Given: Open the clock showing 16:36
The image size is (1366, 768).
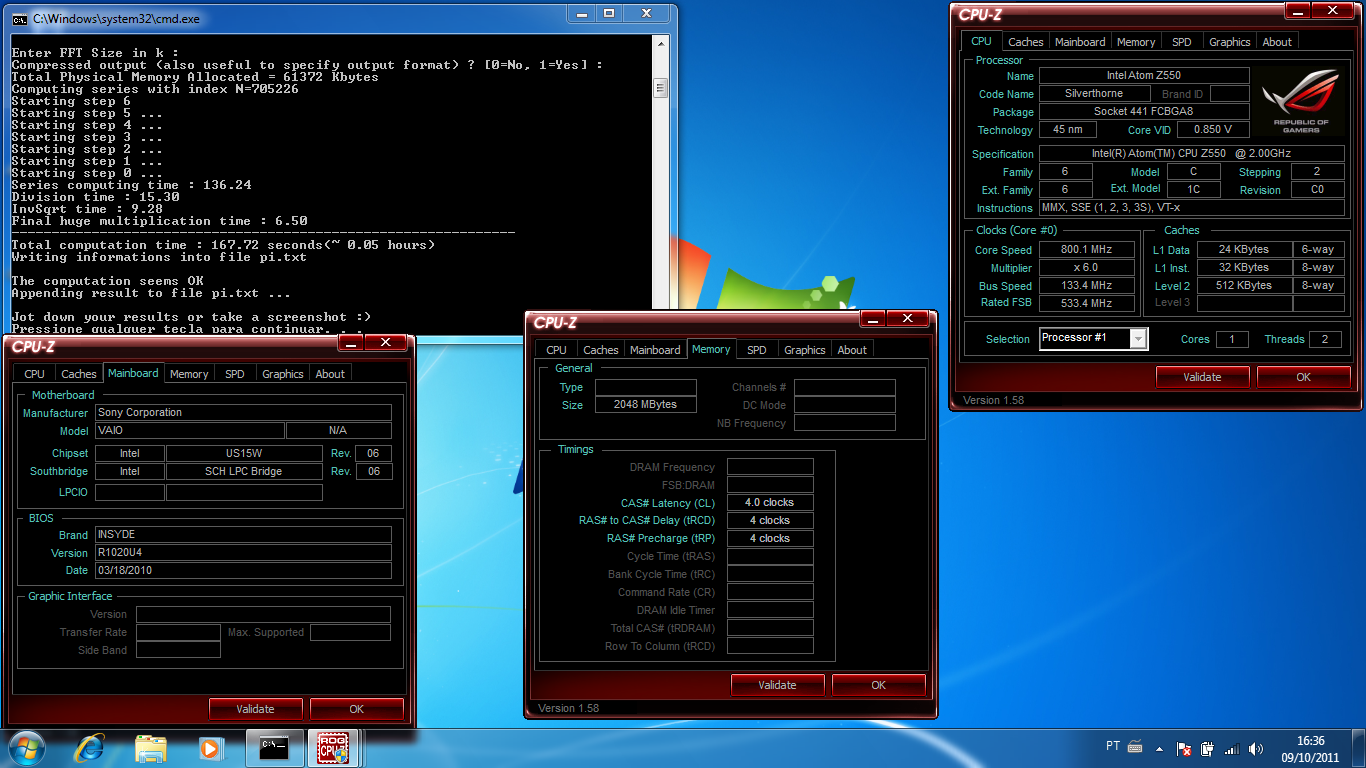Looking at the screenshot, I should (x=1310, y=749).
